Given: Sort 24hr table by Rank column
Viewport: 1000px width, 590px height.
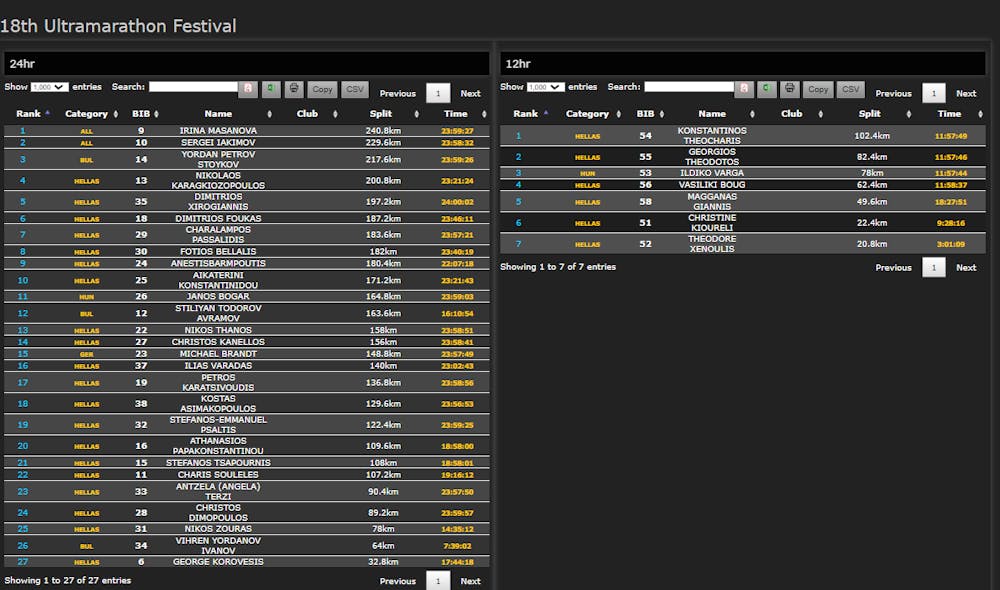Looking at the screenshot, I should pyautogui.click(x=29, y=114).
